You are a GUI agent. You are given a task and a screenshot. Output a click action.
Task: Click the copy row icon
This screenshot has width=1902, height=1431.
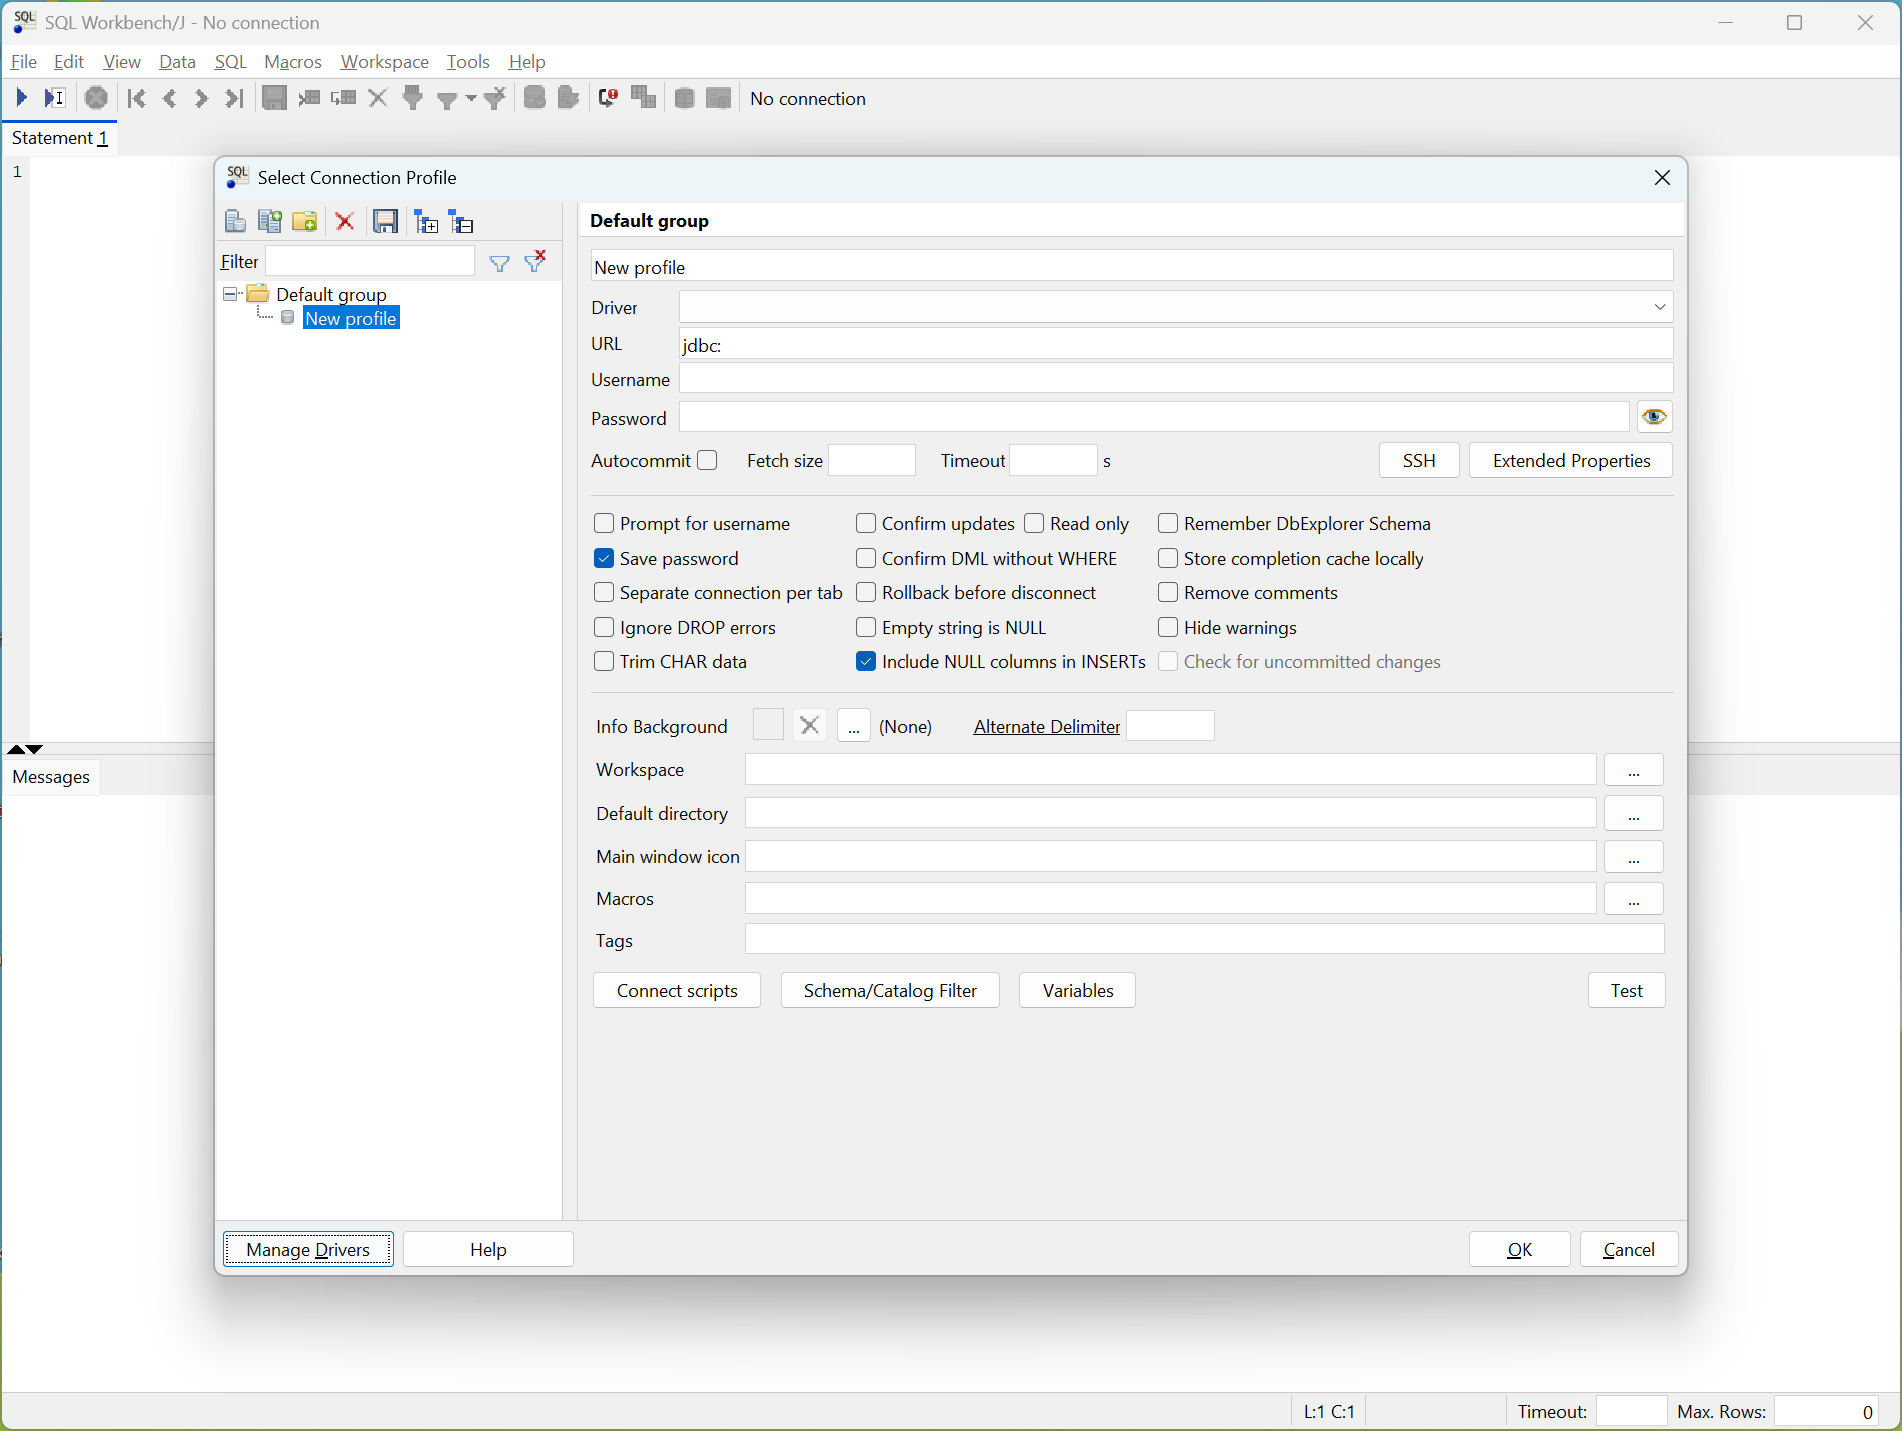(344, 98)
